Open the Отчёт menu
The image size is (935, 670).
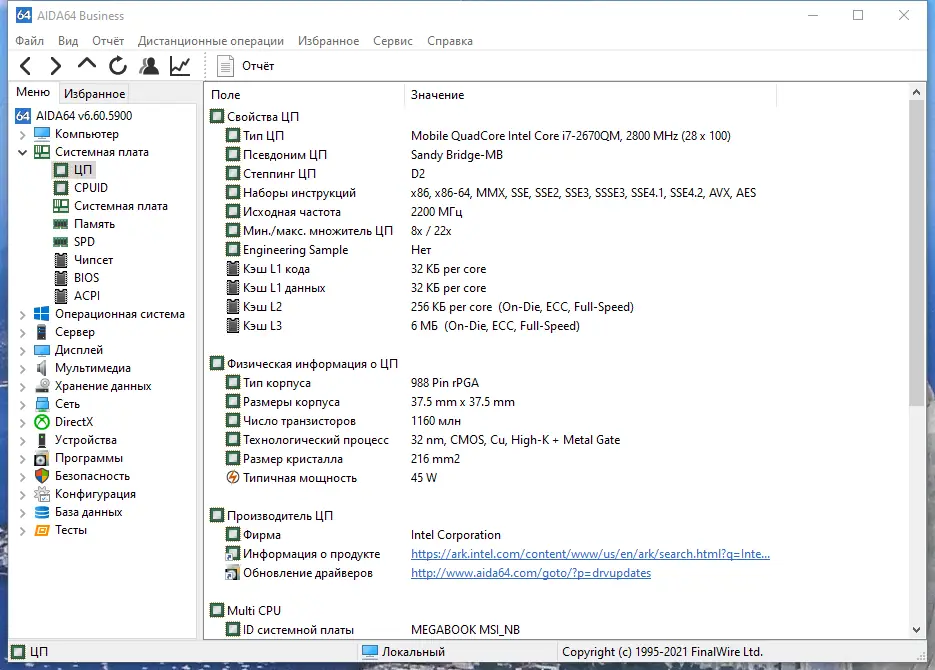108,41
